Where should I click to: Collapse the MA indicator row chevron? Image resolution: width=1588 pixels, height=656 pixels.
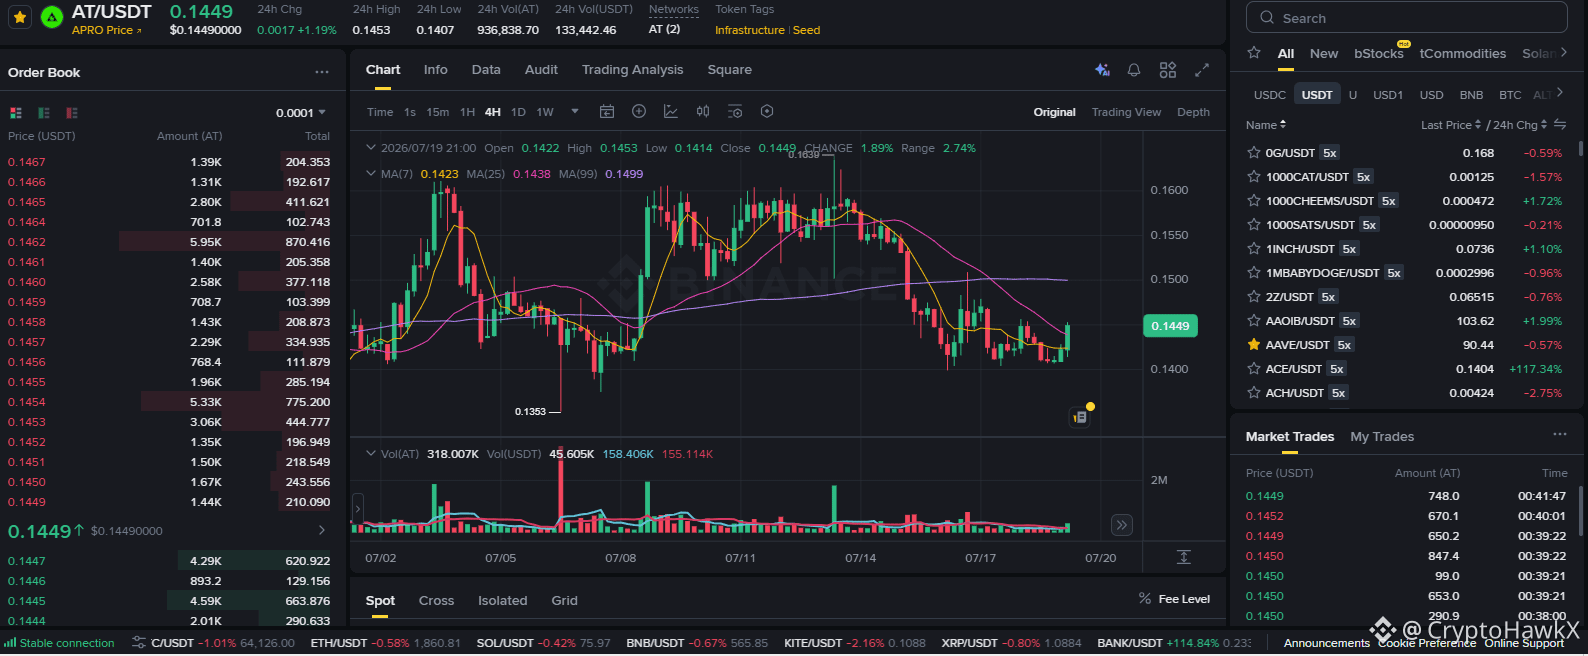(371, 173)
